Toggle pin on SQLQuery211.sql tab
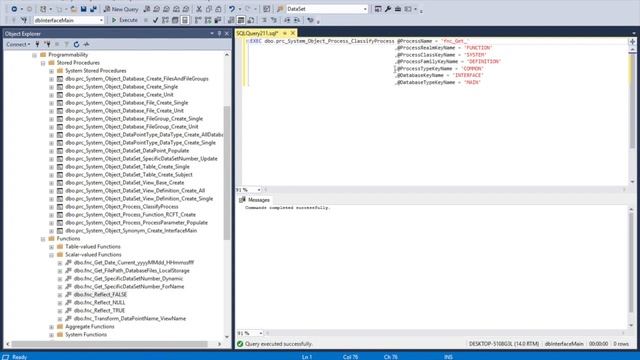640x360 pixels. point(285,33)
